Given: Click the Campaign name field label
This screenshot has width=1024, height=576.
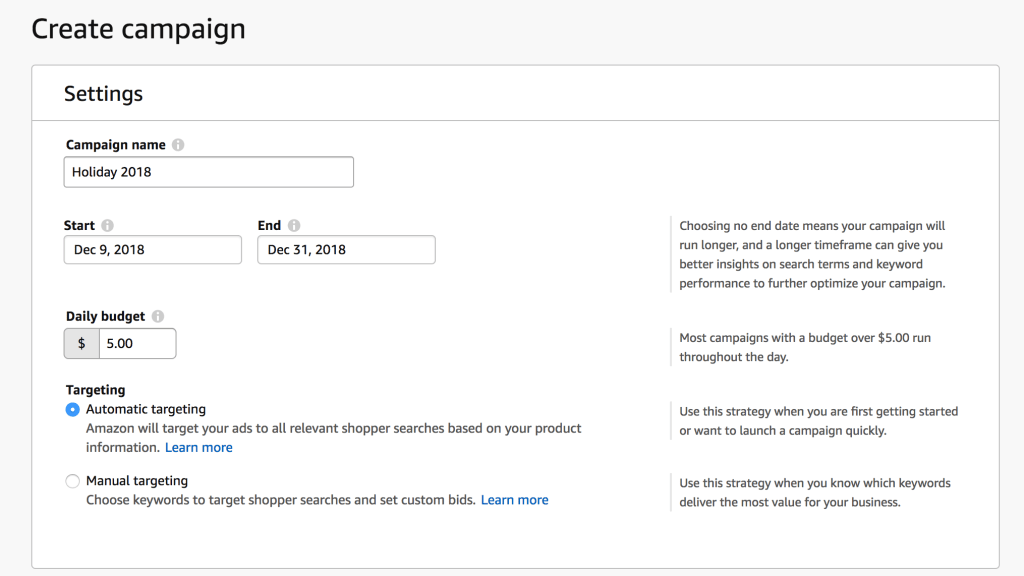Looking at the screenshot, I should pos(116,145).
